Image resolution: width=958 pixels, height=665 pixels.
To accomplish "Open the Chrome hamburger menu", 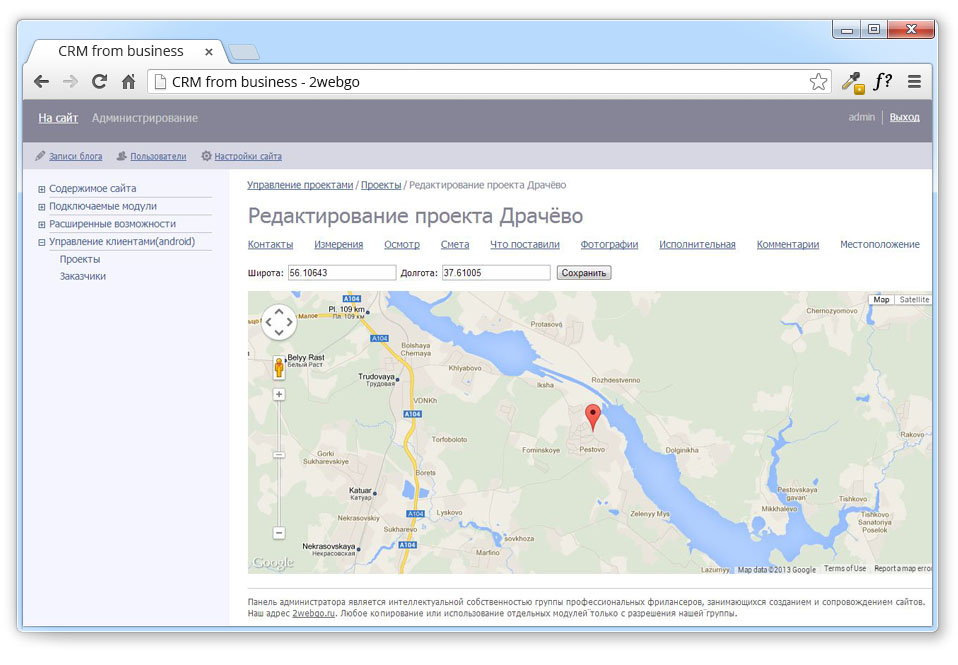I will [914, 81].
